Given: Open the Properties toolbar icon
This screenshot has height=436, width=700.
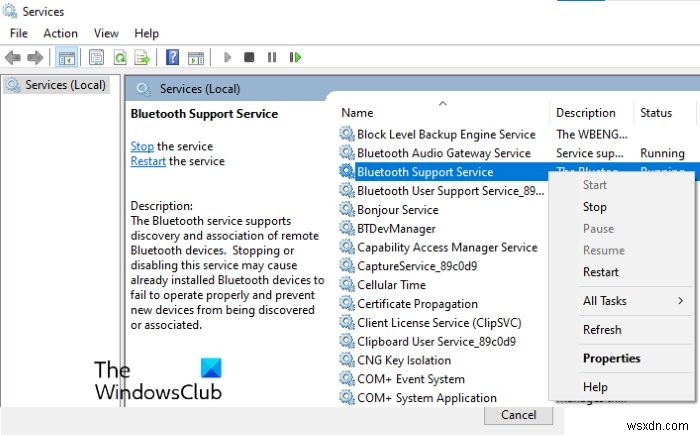Looking at the screenshot, I should tap(96, 58).
